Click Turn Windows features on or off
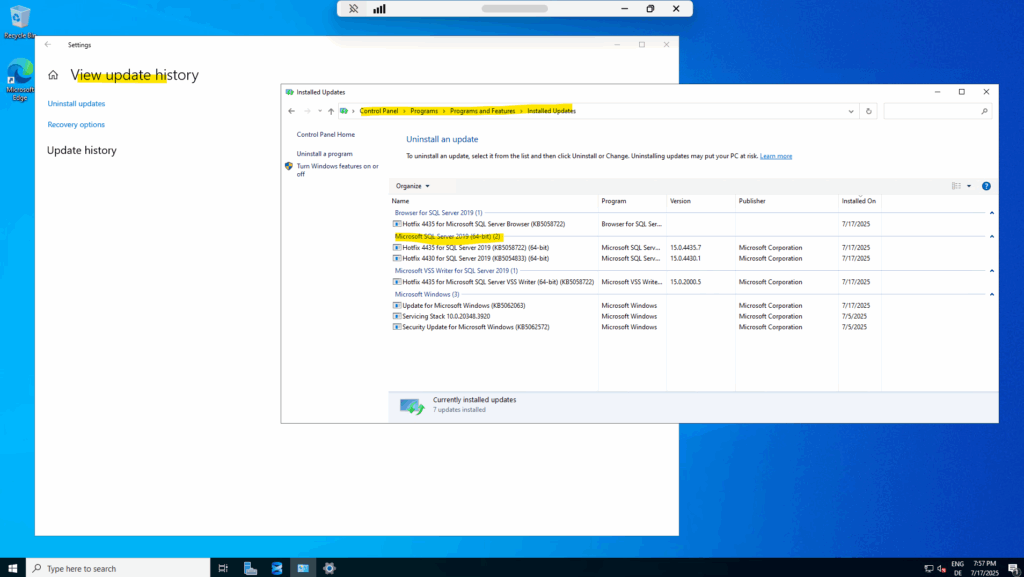Image resolution: width=1024 pixels, height=577 pixels. point(338,170)
